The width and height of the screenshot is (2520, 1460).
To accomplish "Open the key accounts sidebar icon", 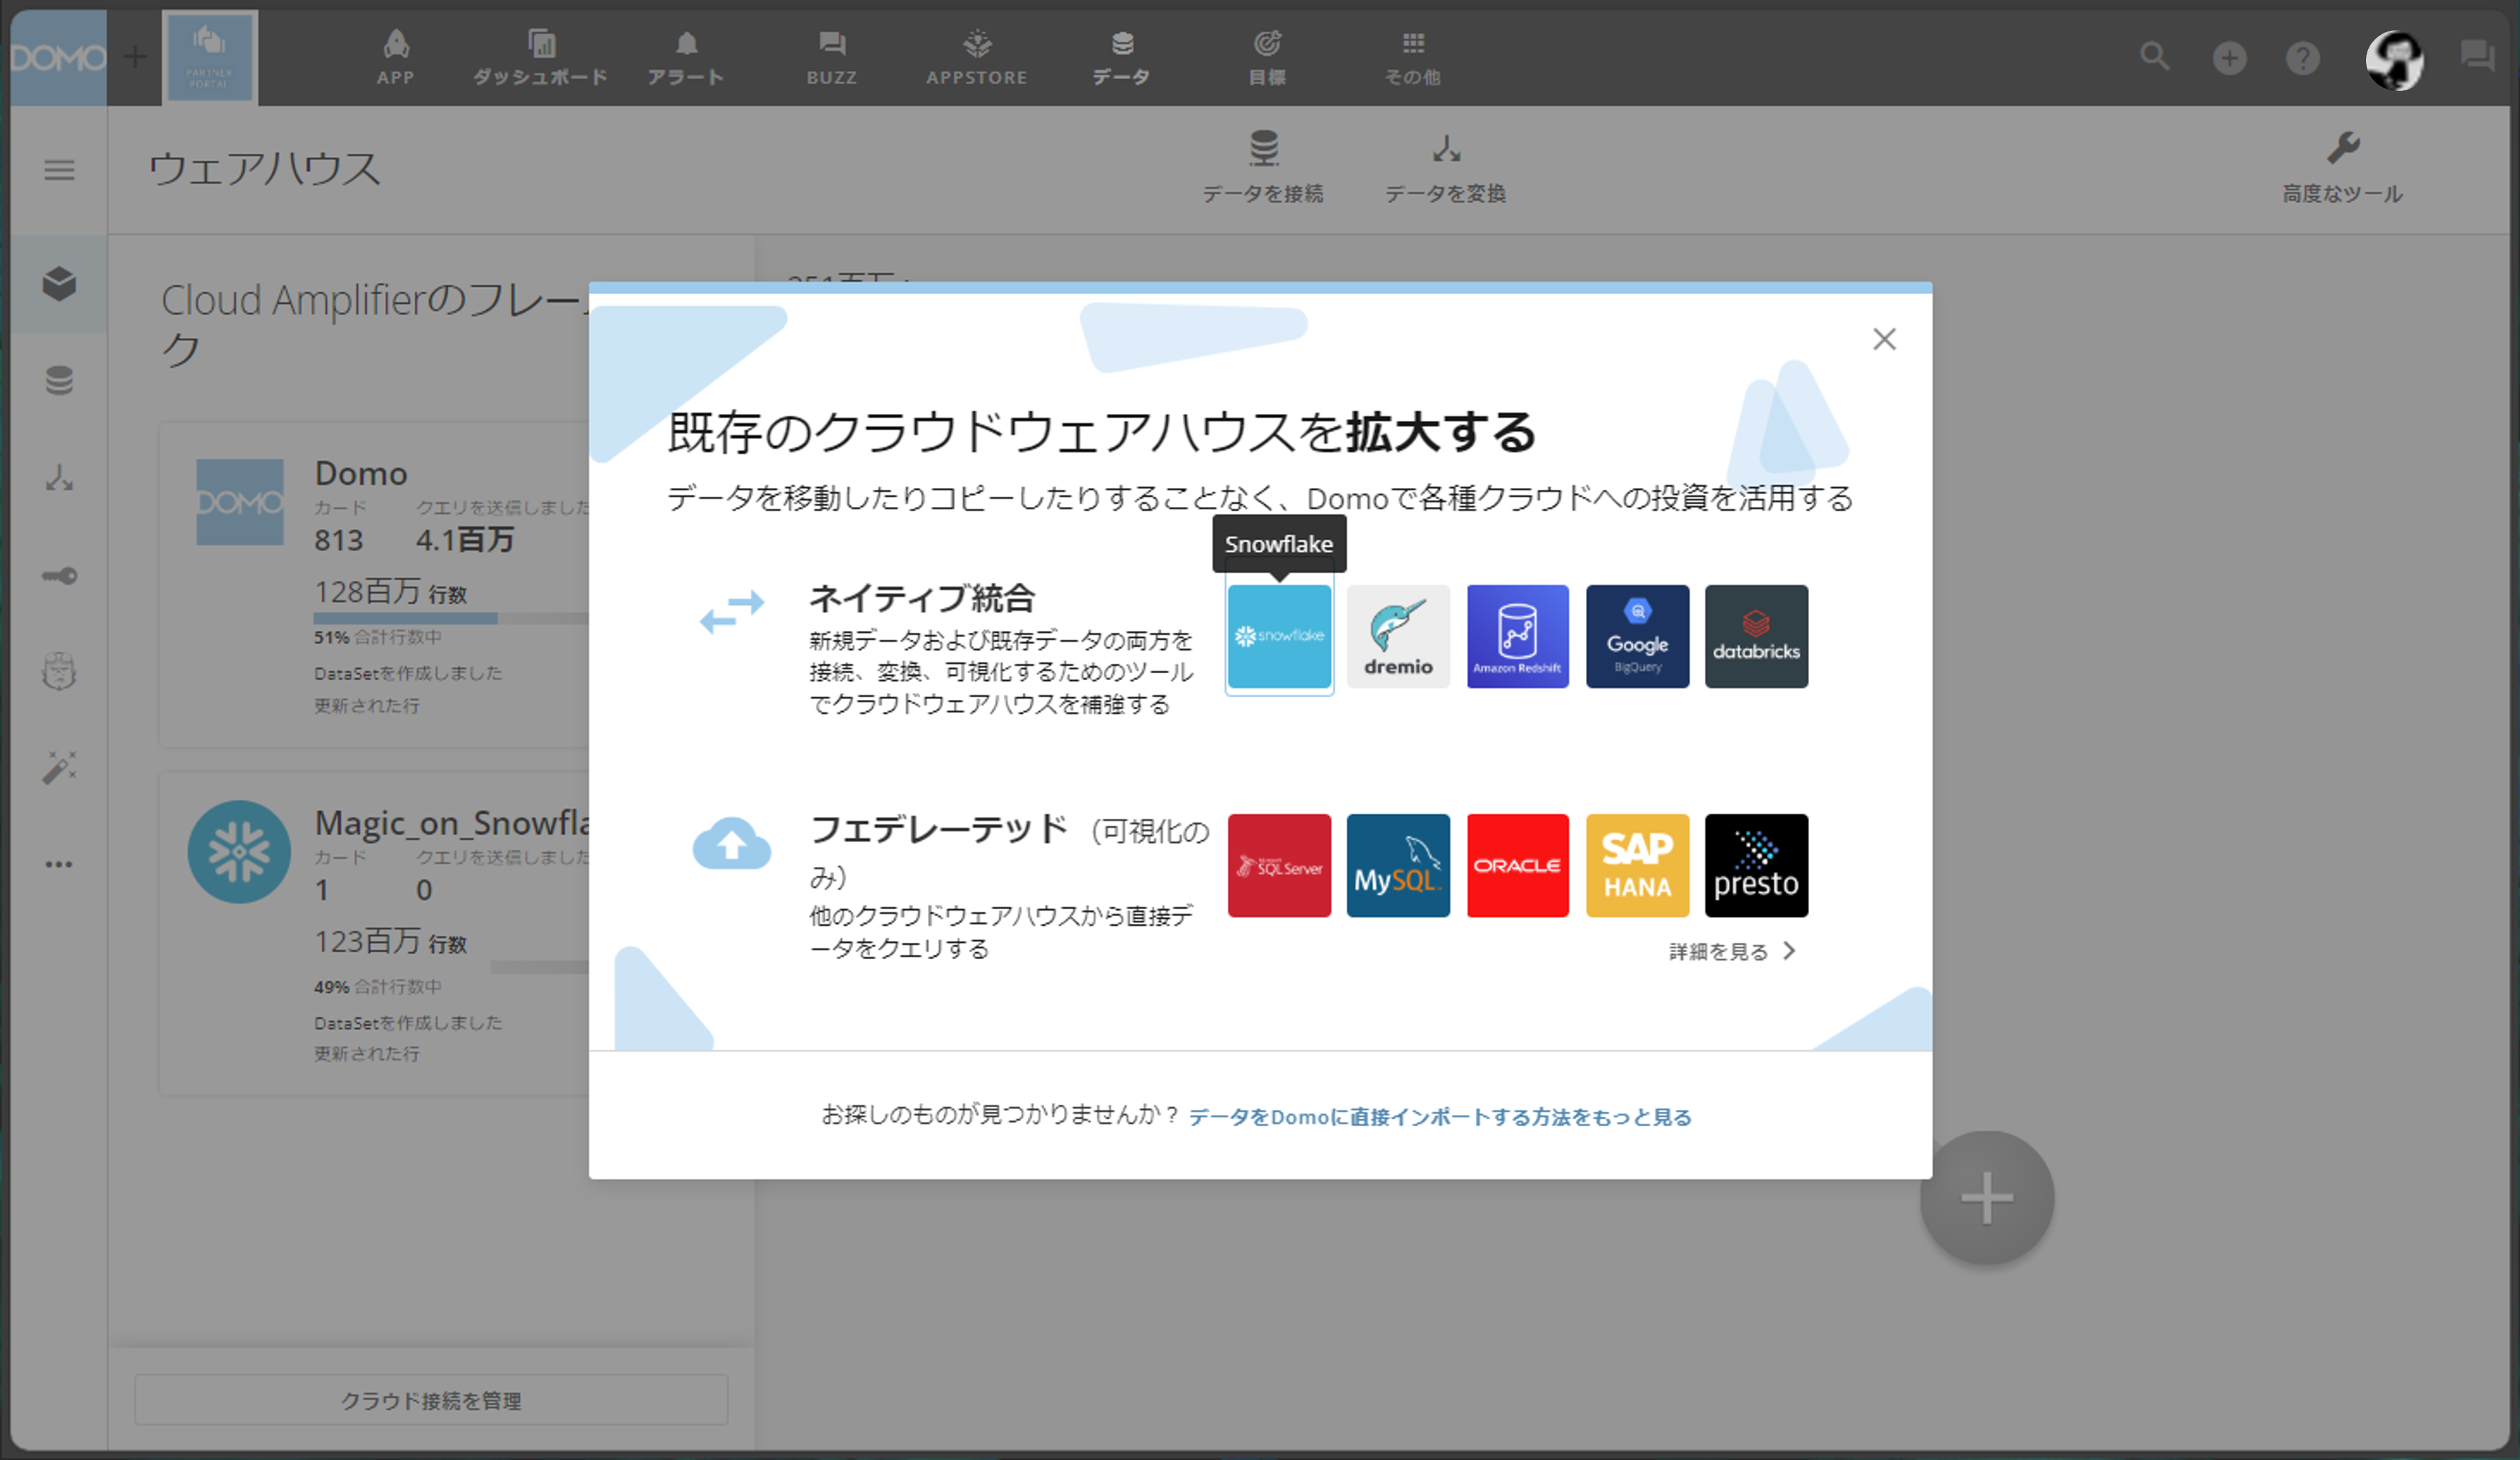I will (59, 575).
